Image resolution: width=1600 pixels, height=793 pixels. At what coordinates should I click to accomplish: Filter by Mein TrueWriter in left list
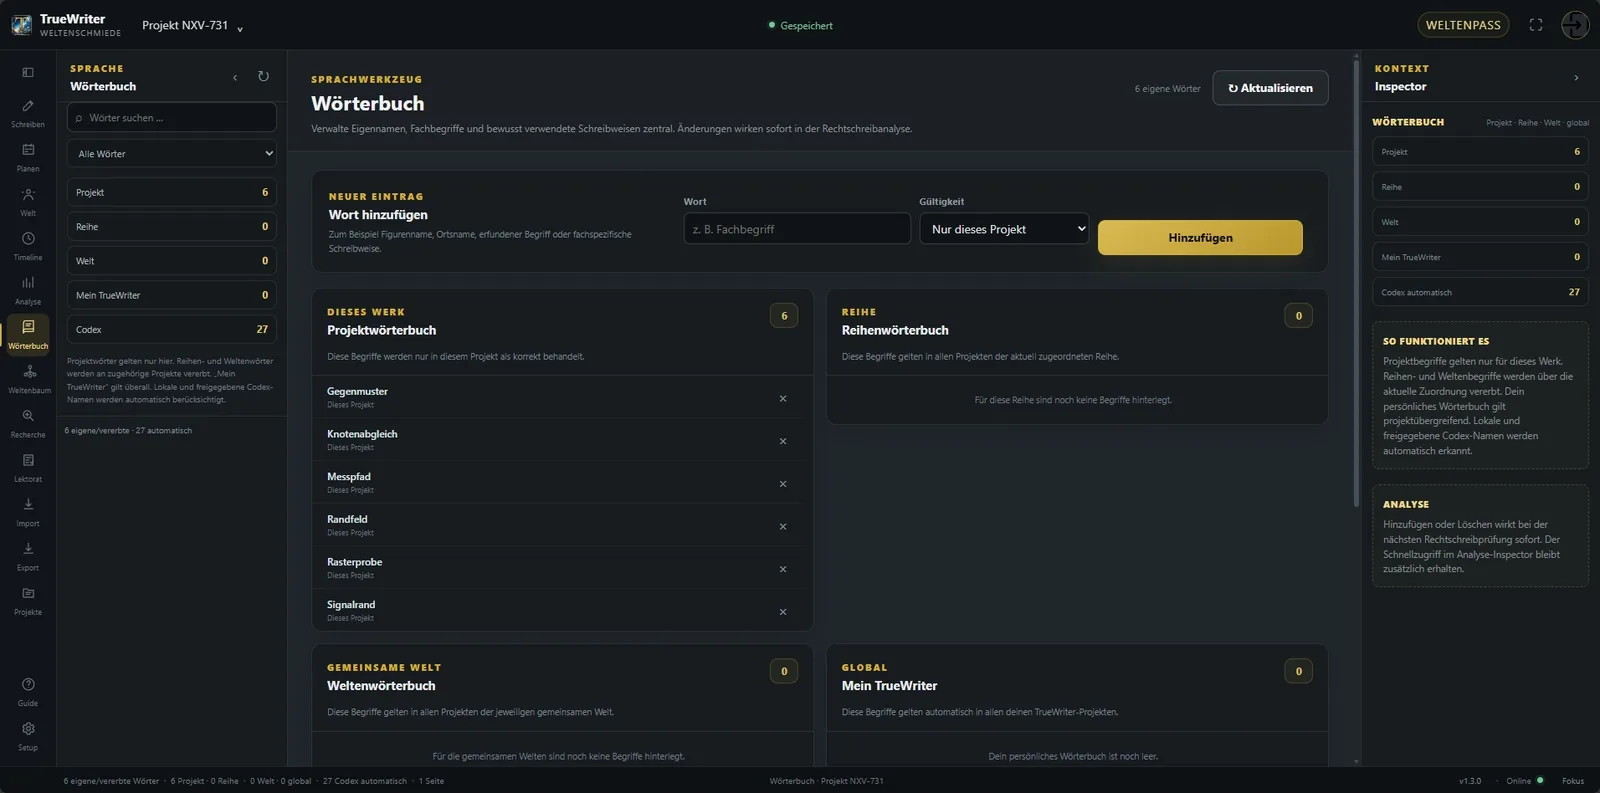click(x=172, y=295)
